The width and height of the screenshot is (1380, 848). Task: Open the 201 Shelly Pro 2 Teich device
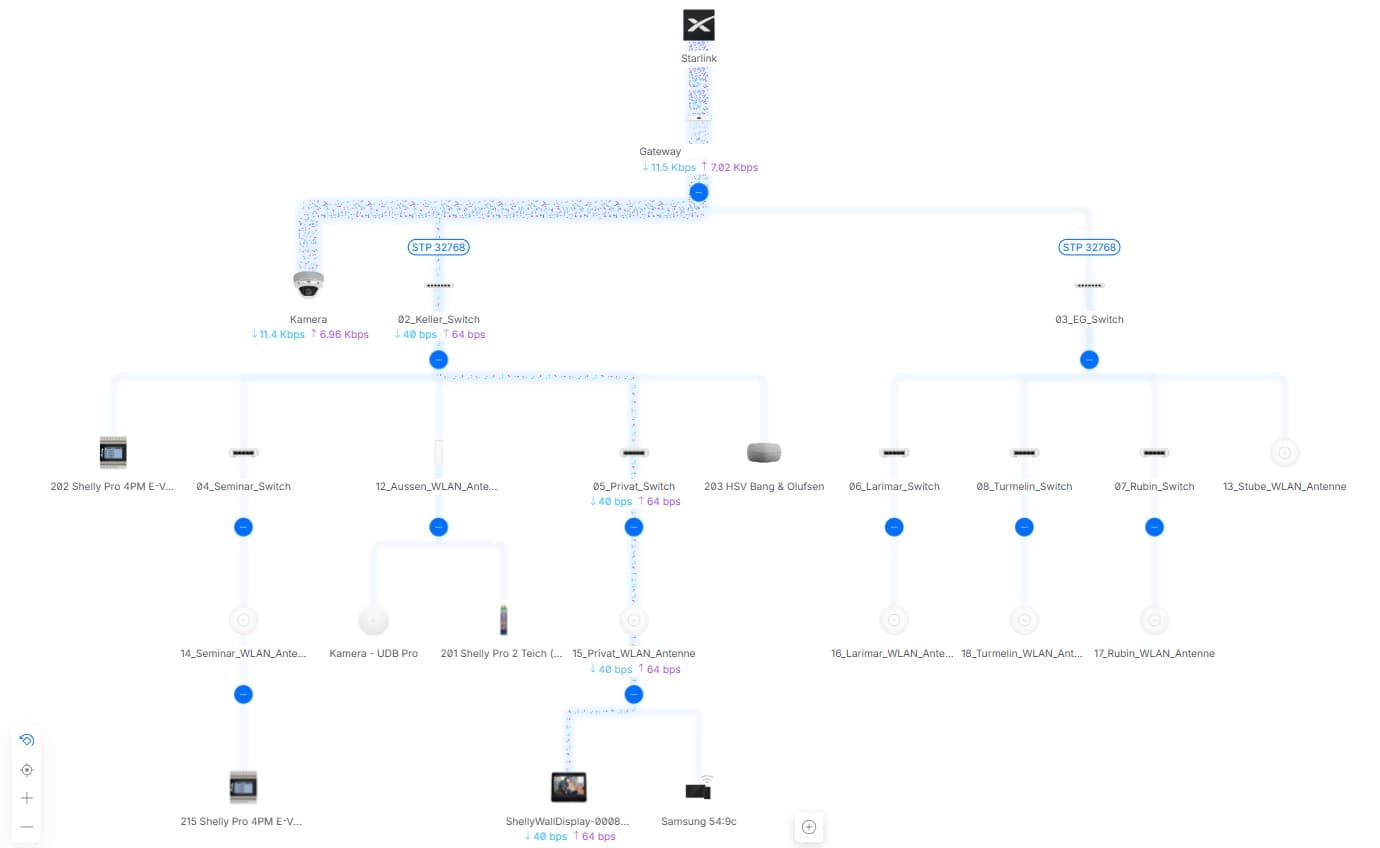(503, 620)
